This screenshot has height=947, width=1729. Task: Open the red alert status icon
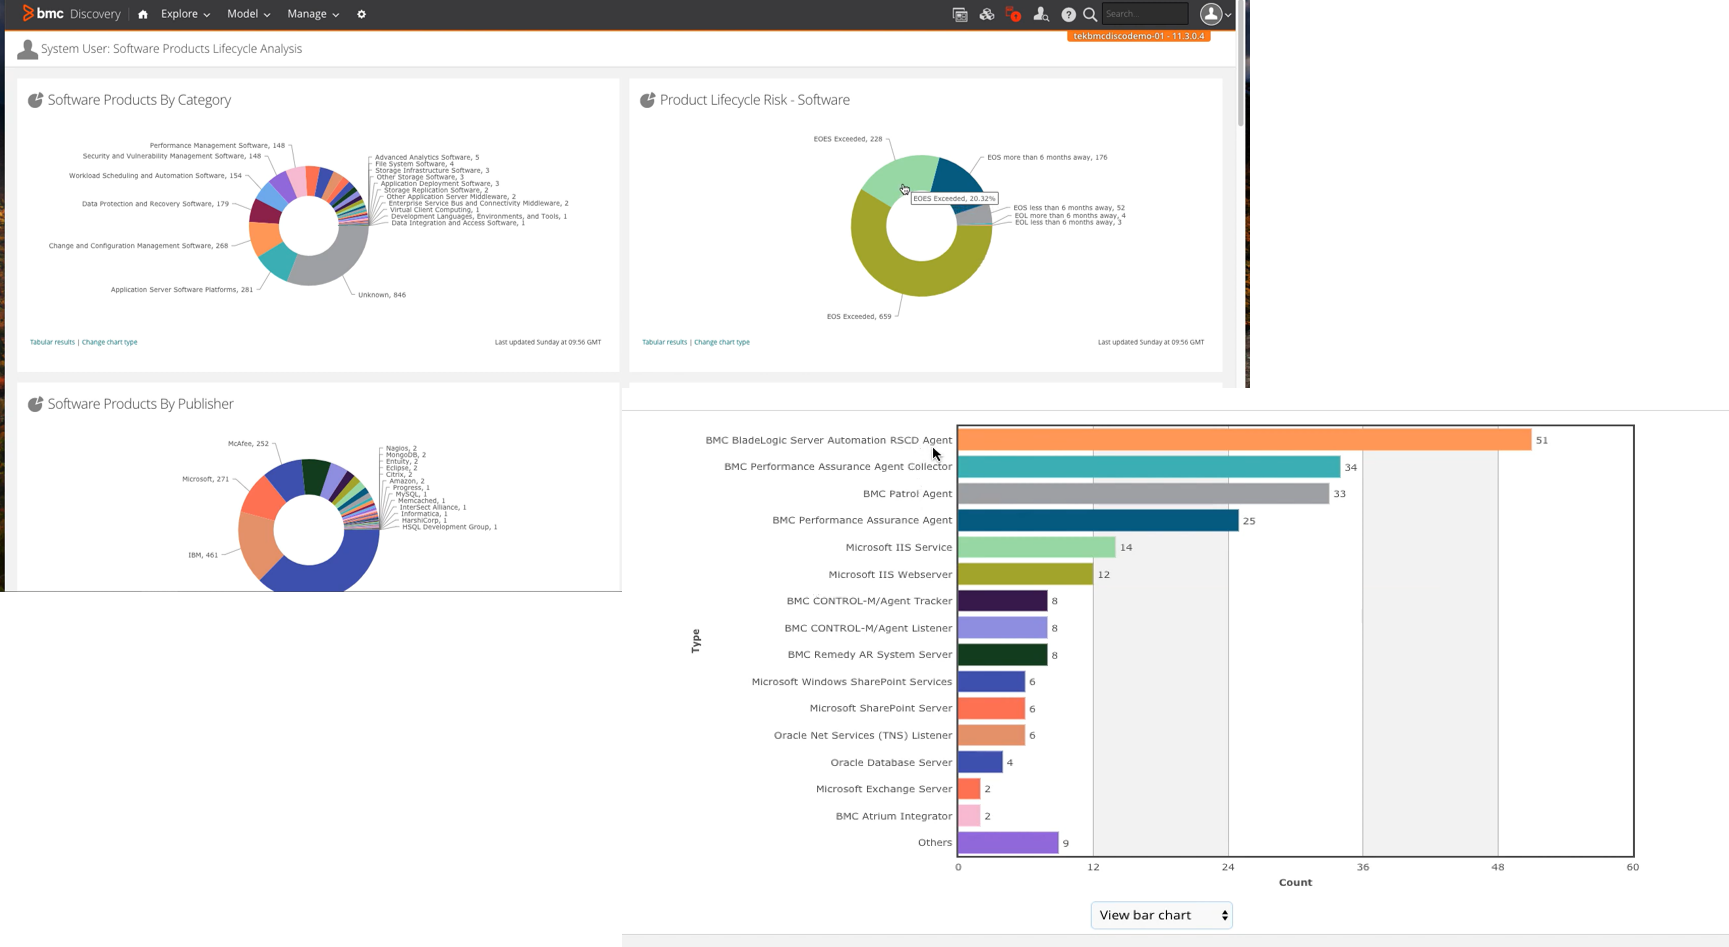[1013, 14]
